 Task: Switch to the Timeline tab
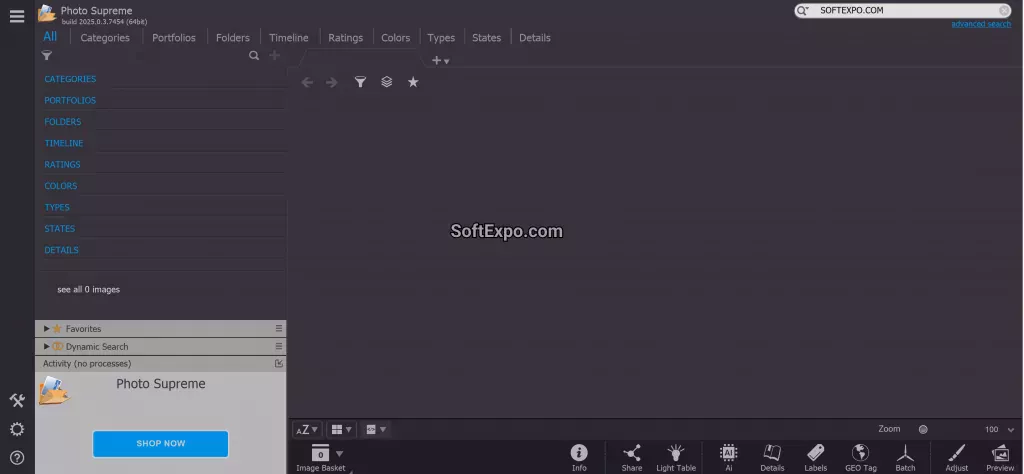(288, 38)
